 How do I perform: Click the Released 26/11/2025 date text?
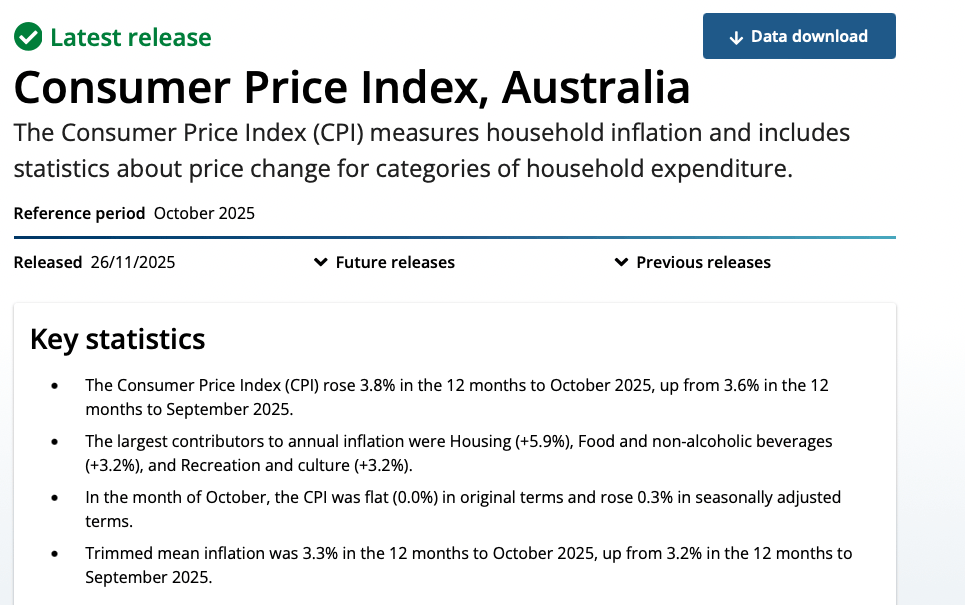tap(94, 262)
